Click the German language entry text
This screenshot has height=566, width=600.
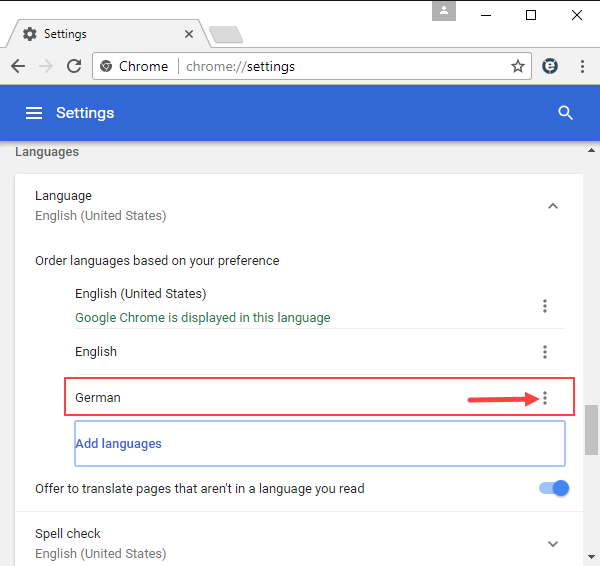pos(98,398)
